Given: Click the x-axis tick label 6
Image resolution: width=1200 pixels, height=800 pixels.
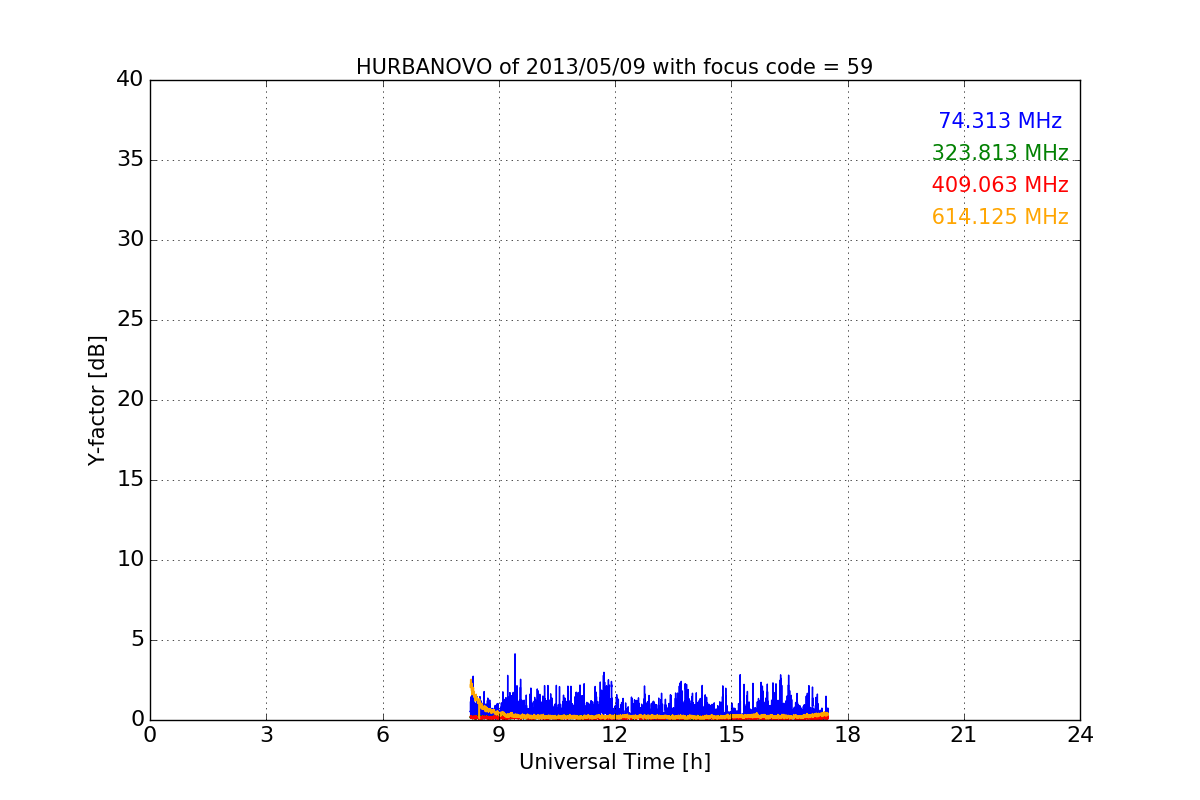Looking at the screenshot, I should 382,735.
